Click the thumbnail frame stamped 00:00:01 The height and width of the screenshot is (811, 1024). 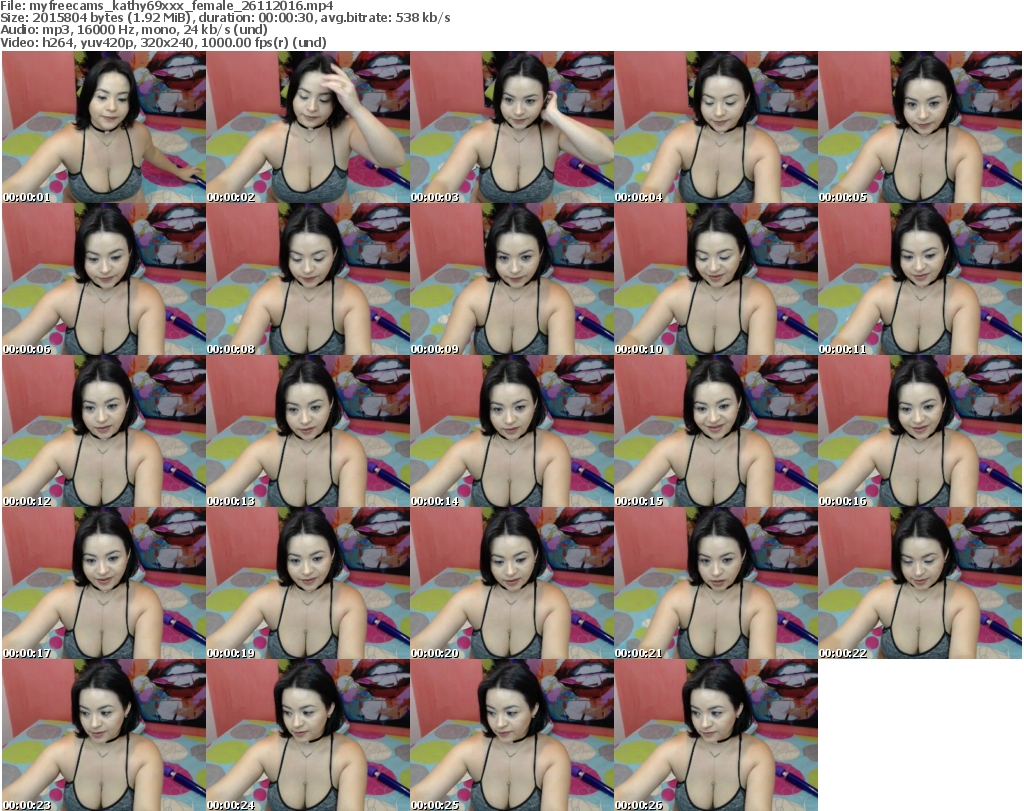(104, 127)
